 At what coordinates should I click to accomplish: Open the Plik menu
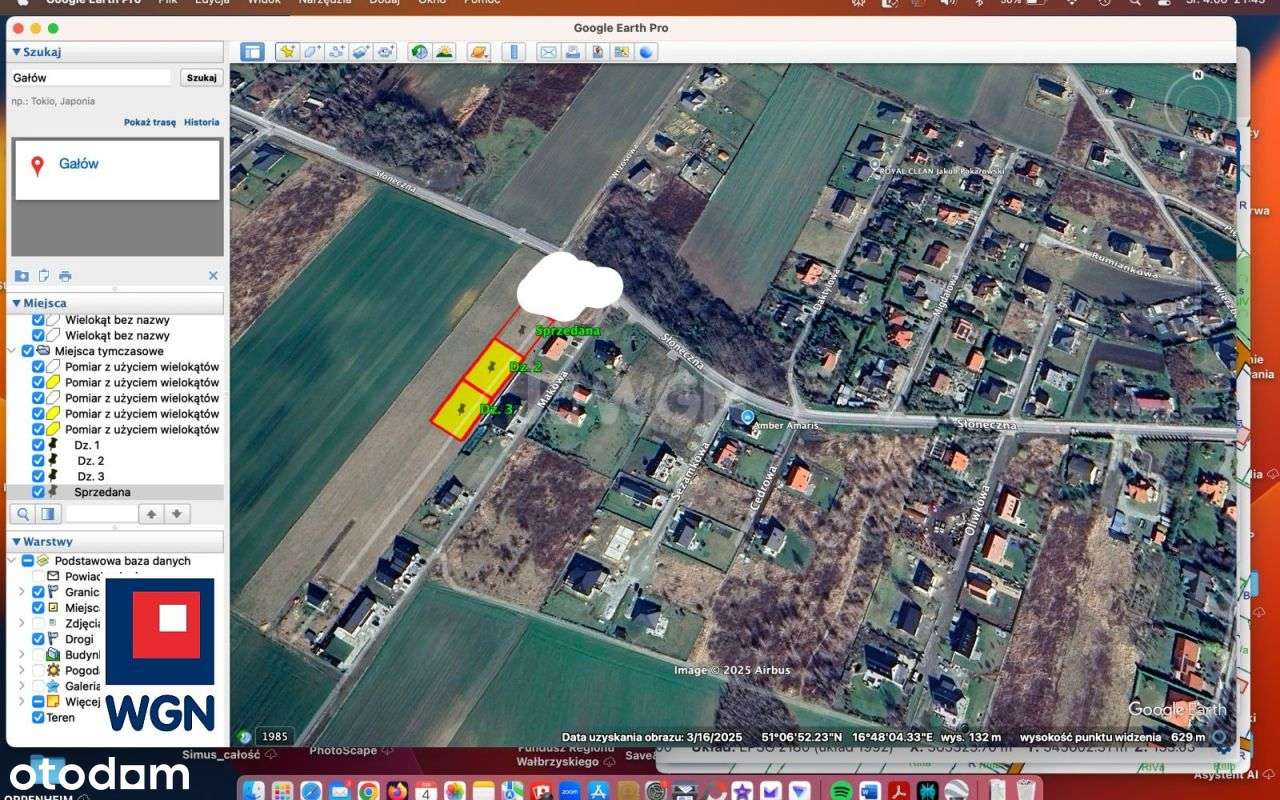(169, 3)
